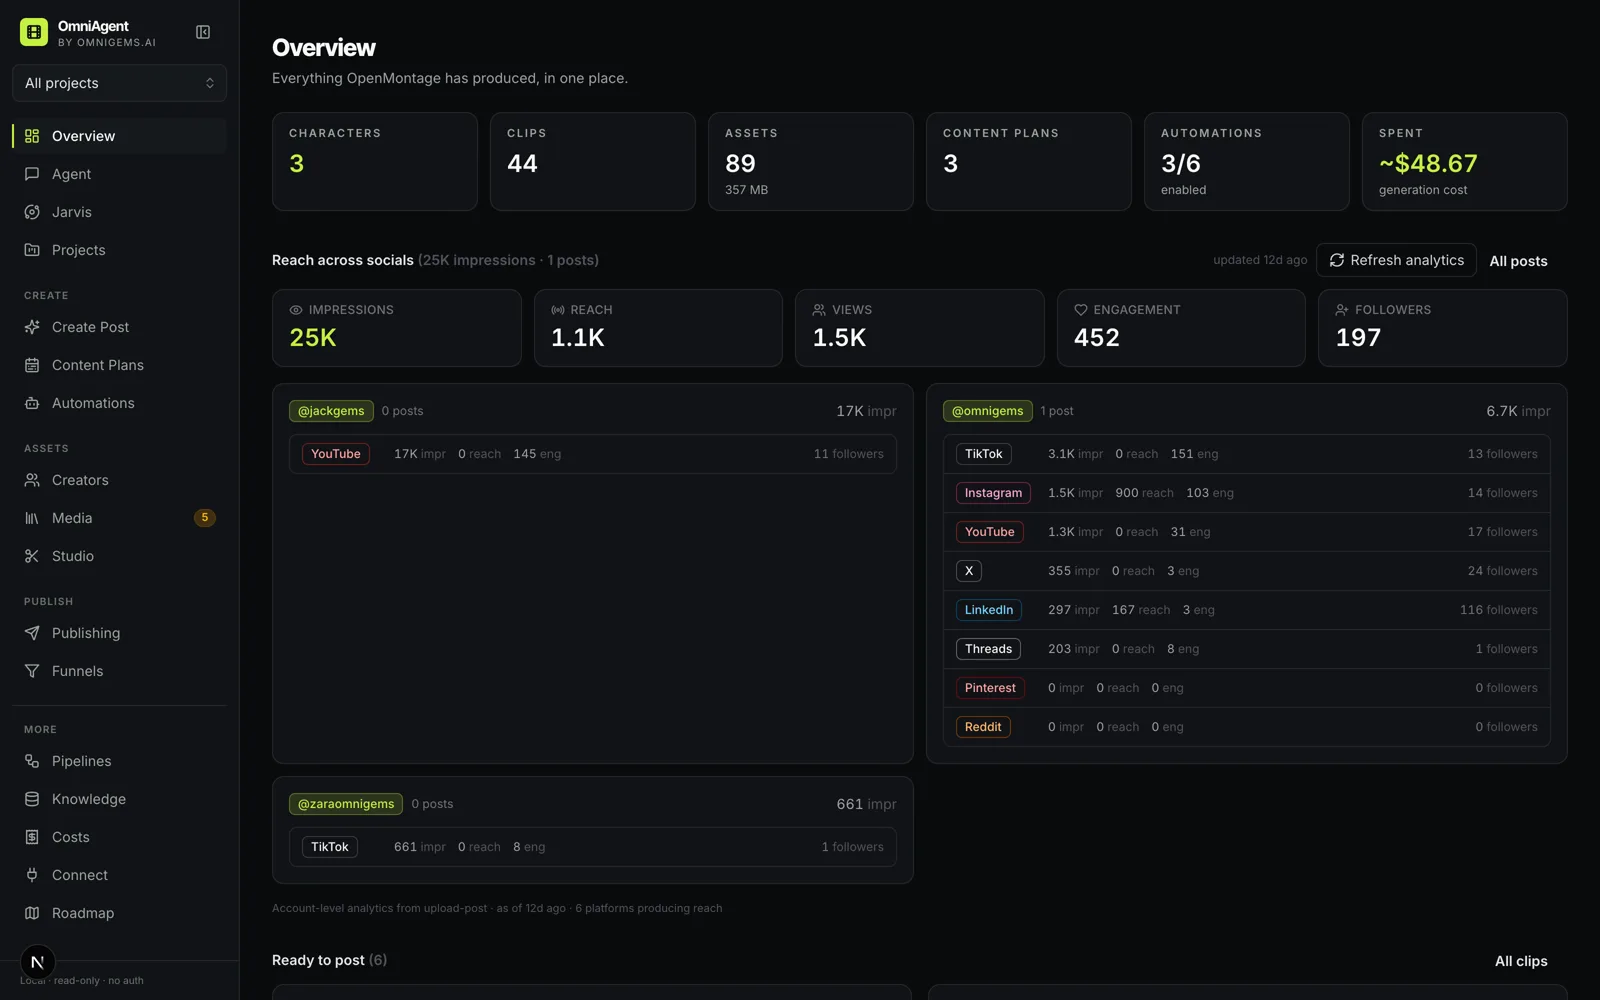1600x1000 pixels.
Task: Click the Knowledge database icon
Action: [x=32, y=799]
